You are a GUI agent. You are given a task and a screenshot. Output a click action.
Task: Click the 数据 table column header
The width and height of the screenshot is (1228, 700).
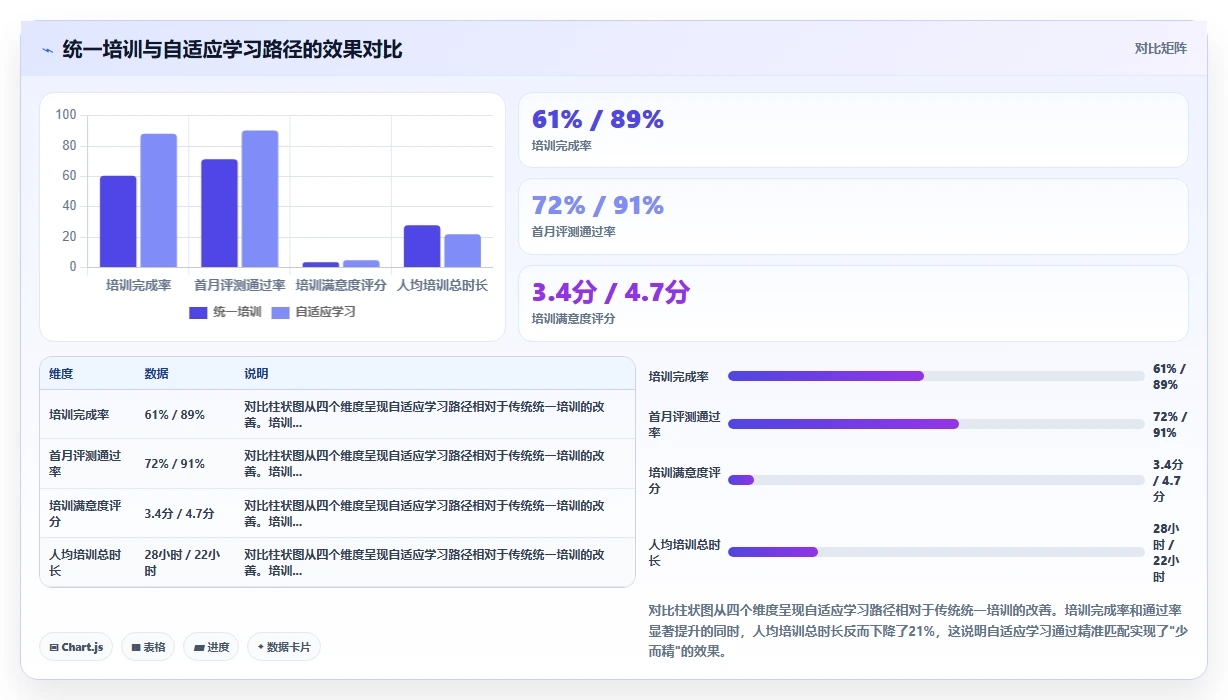click(x=156, y=374)
